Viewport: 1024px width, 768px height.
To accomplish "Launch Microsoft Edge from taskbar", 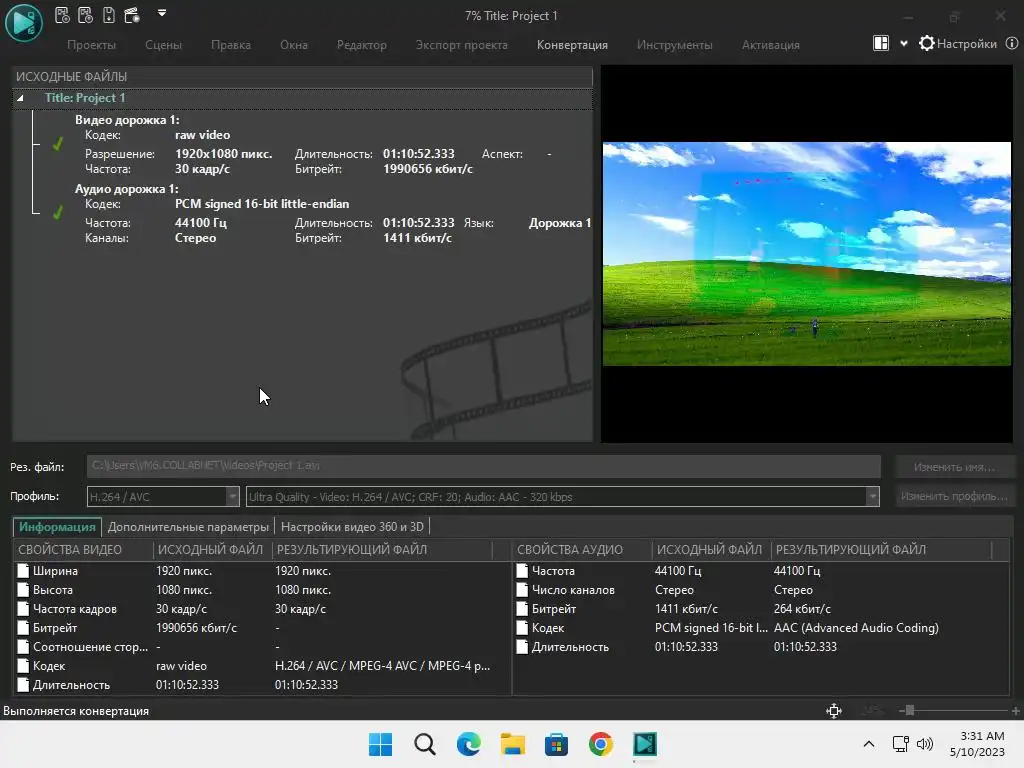I will tap(468, 744).
